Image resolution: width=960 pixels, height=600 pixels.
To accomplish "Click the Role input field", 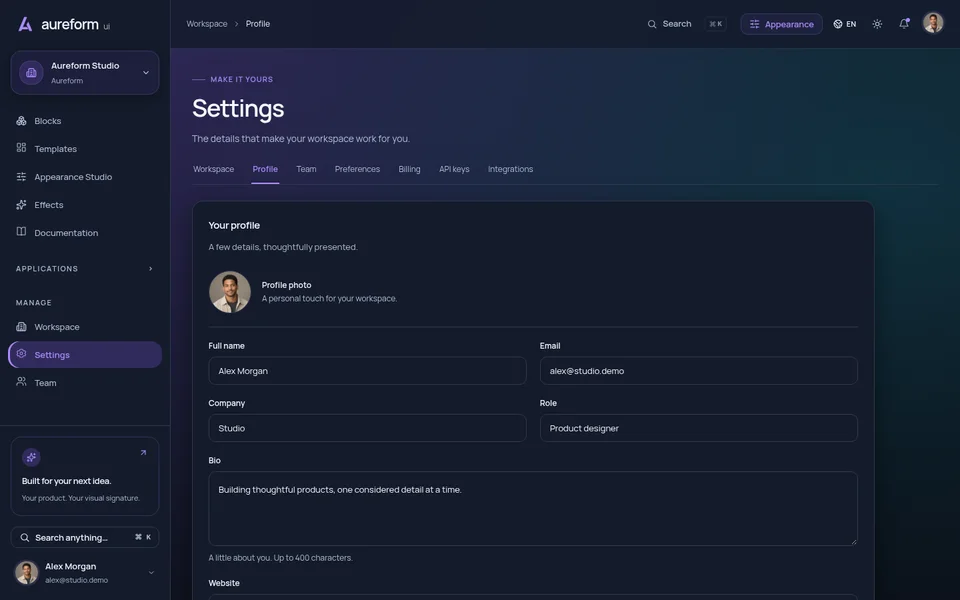I will (x=699, y=428).
